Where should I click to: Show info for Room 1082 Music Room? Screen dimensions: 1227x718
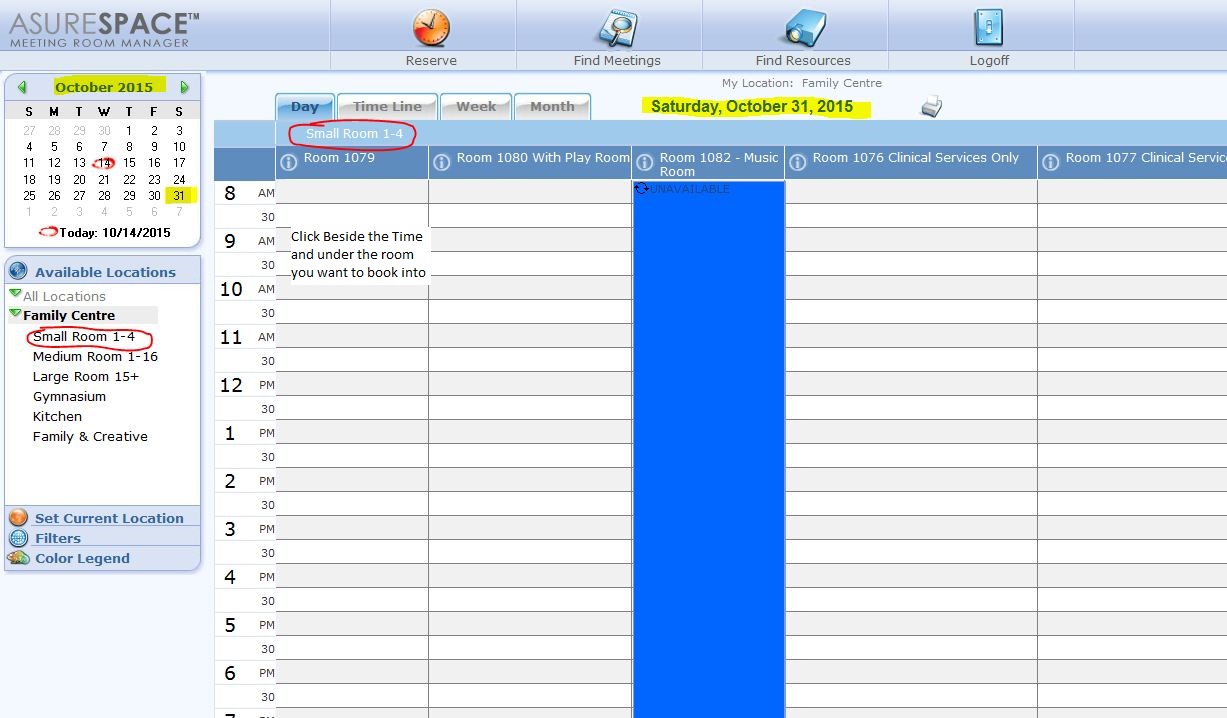[x=645, y=162]
